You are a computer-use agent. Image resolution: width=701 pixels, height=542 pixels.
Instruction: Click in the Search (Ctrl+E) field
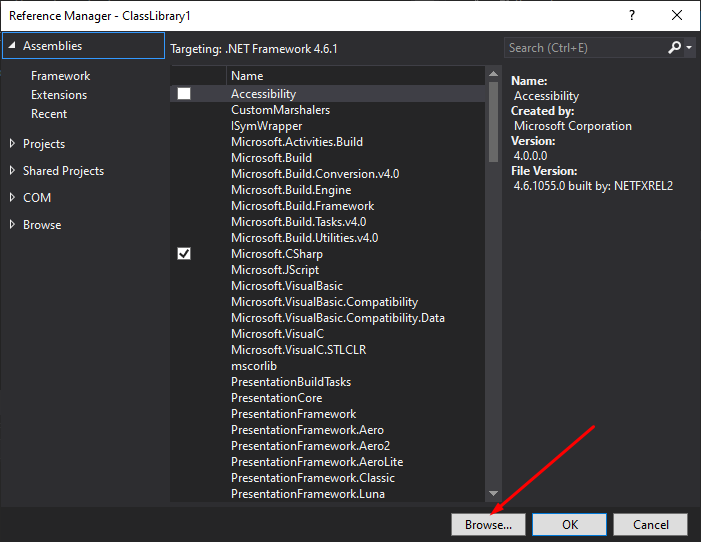coord(585,47)
